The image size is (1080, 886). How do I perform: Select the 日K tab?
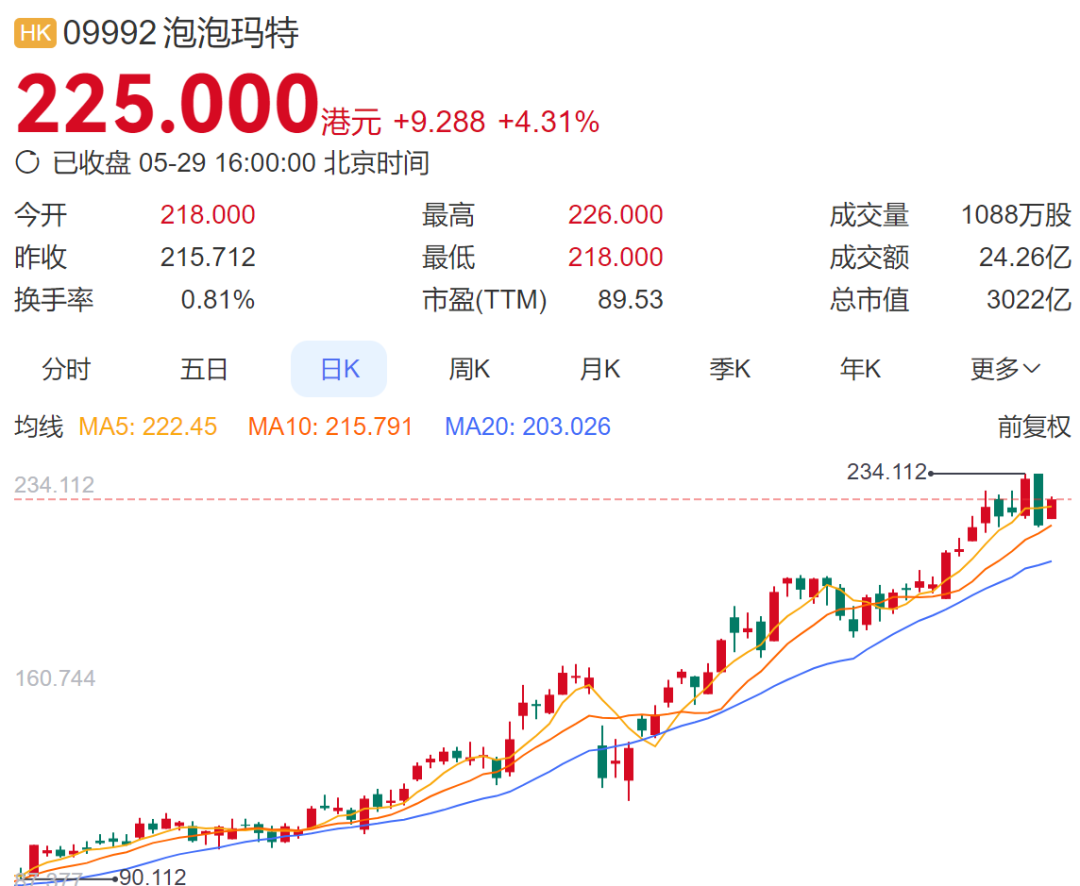point(339,369)
